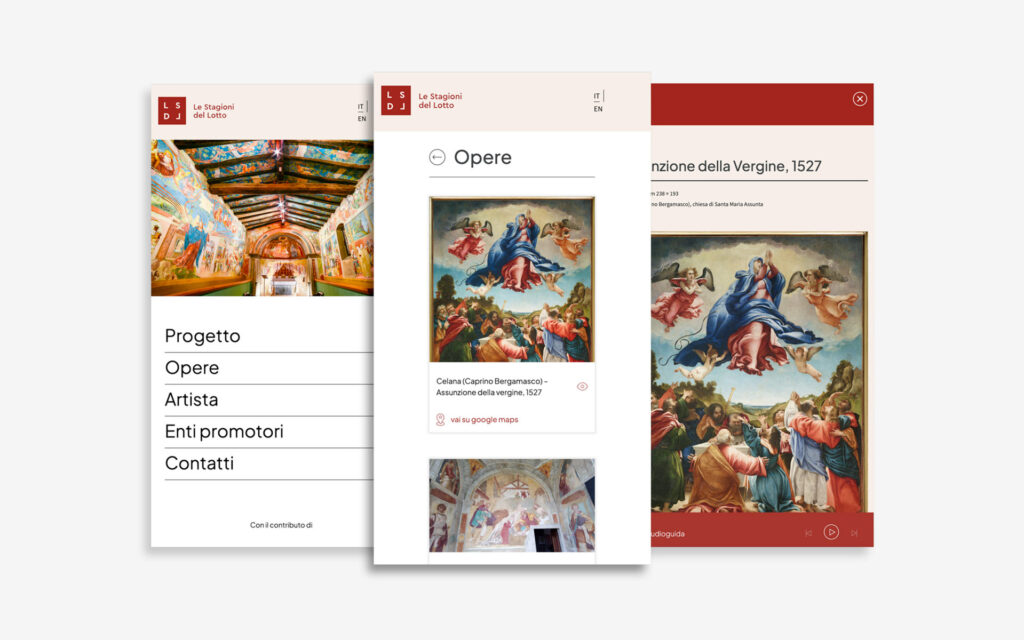Open the vai su google maps link
Image resolution: width=1024 pixels, height=640 pixels.
484,420
